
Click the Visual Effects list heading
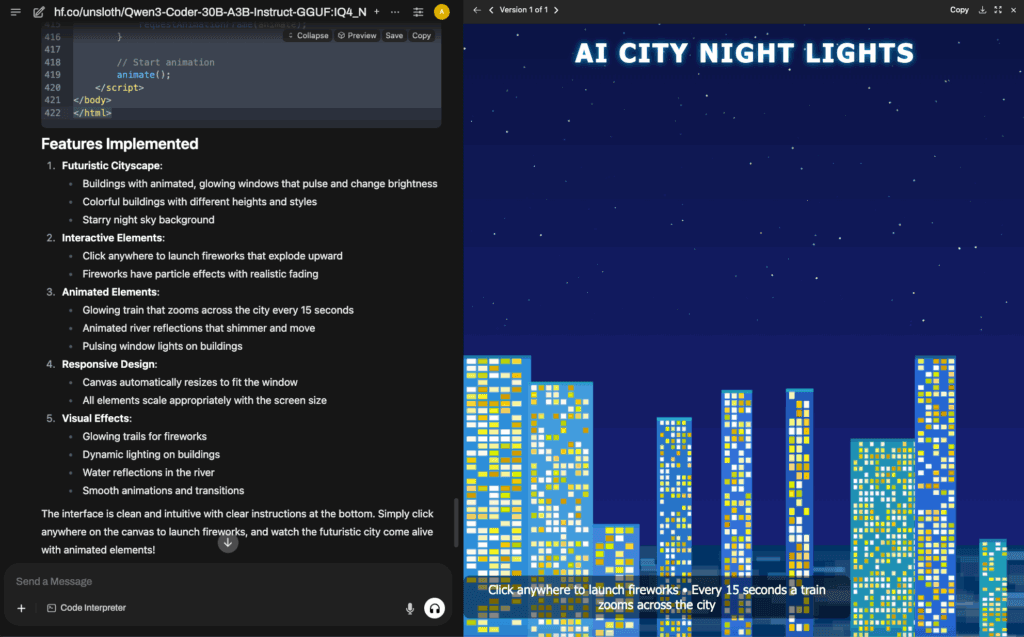click(x=97, y=418)
